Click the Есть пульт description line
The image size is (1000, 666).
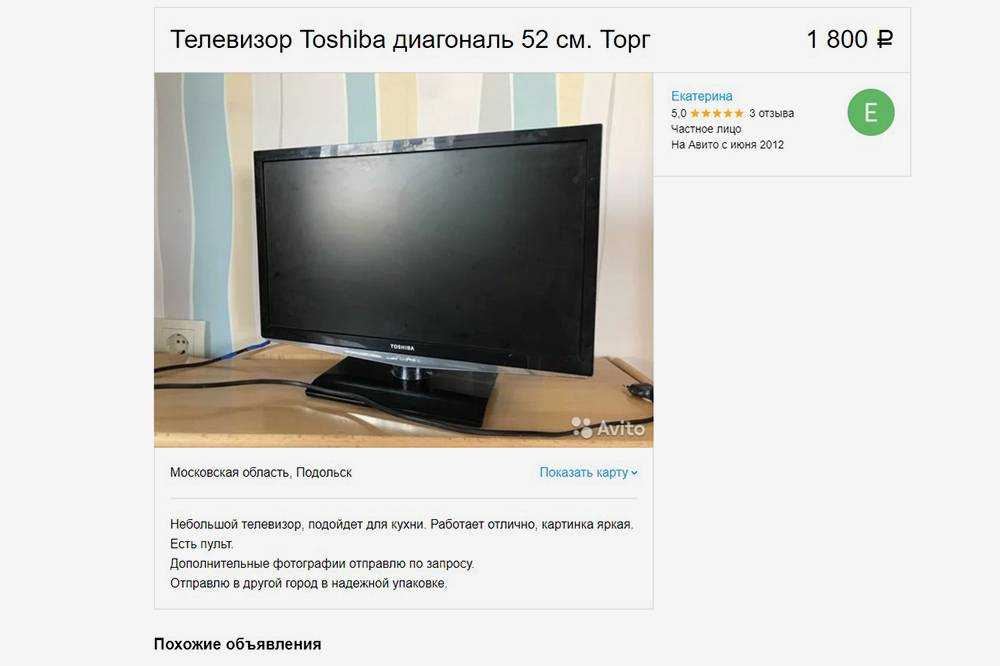tap(202, 544)
